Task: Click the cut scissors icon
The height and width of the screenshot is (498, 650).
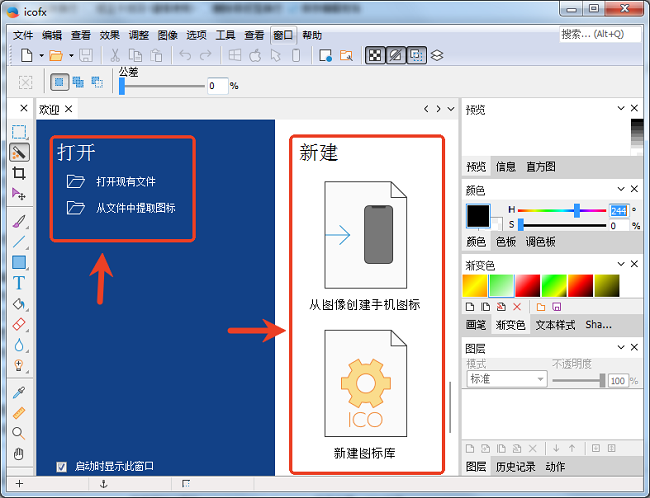Action: (115, 55)
